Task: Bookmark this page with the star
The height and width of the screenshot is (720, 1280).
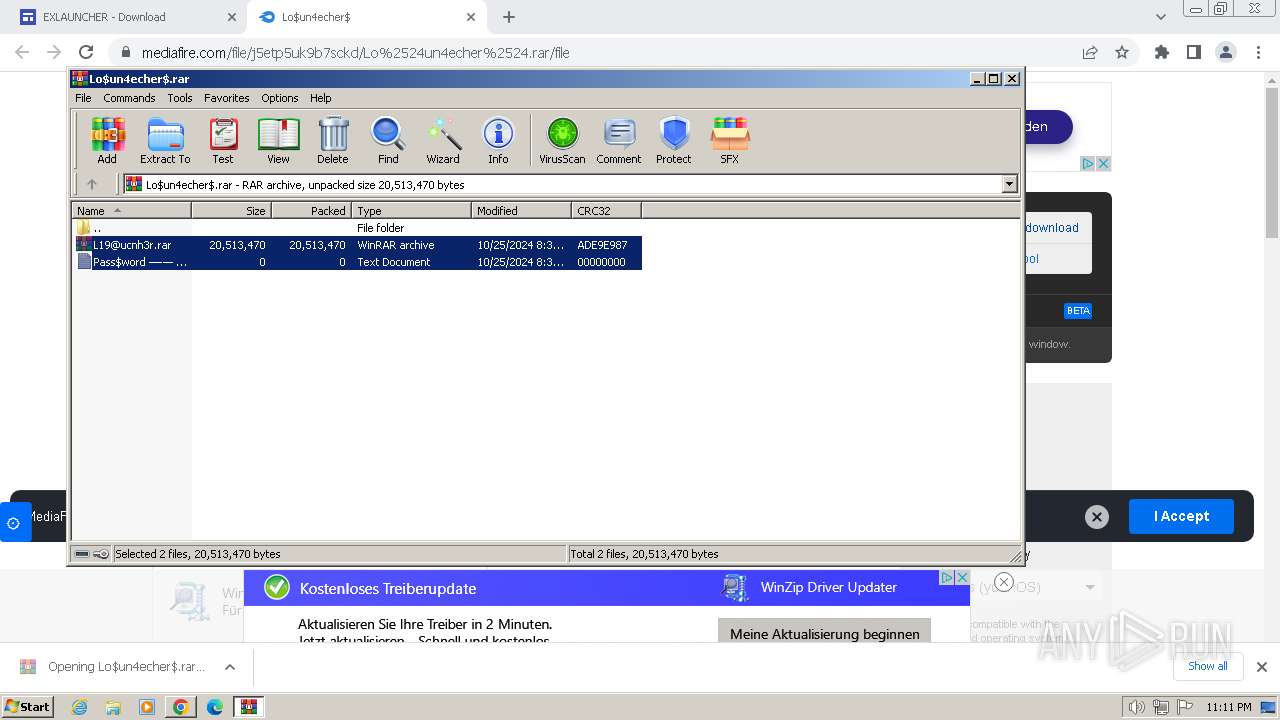Action: tap(1122, 52)
